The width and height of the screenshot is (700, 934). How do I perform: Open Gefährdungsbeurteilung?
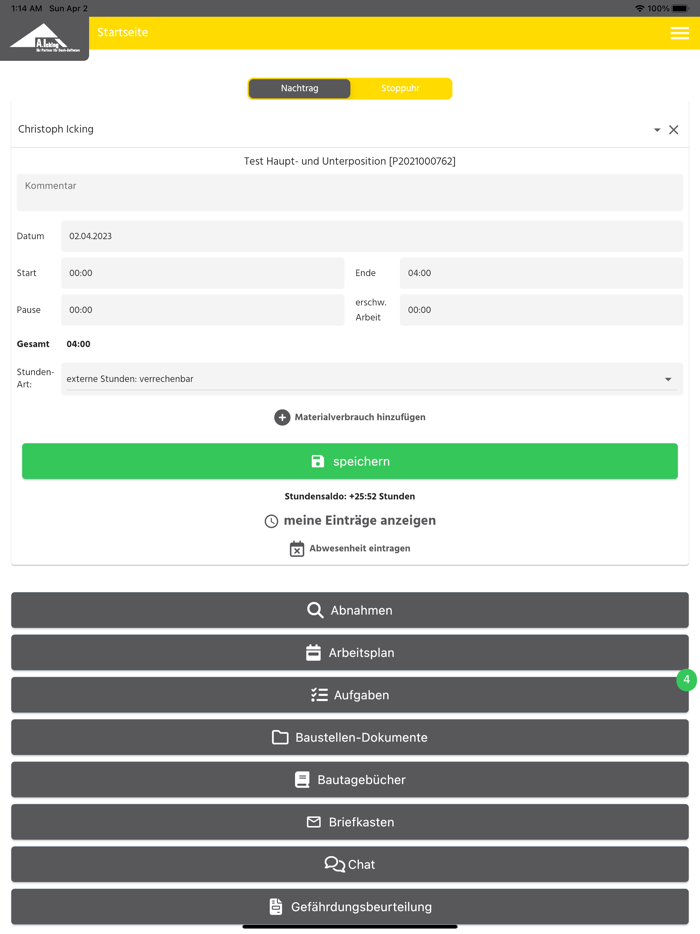350,907
